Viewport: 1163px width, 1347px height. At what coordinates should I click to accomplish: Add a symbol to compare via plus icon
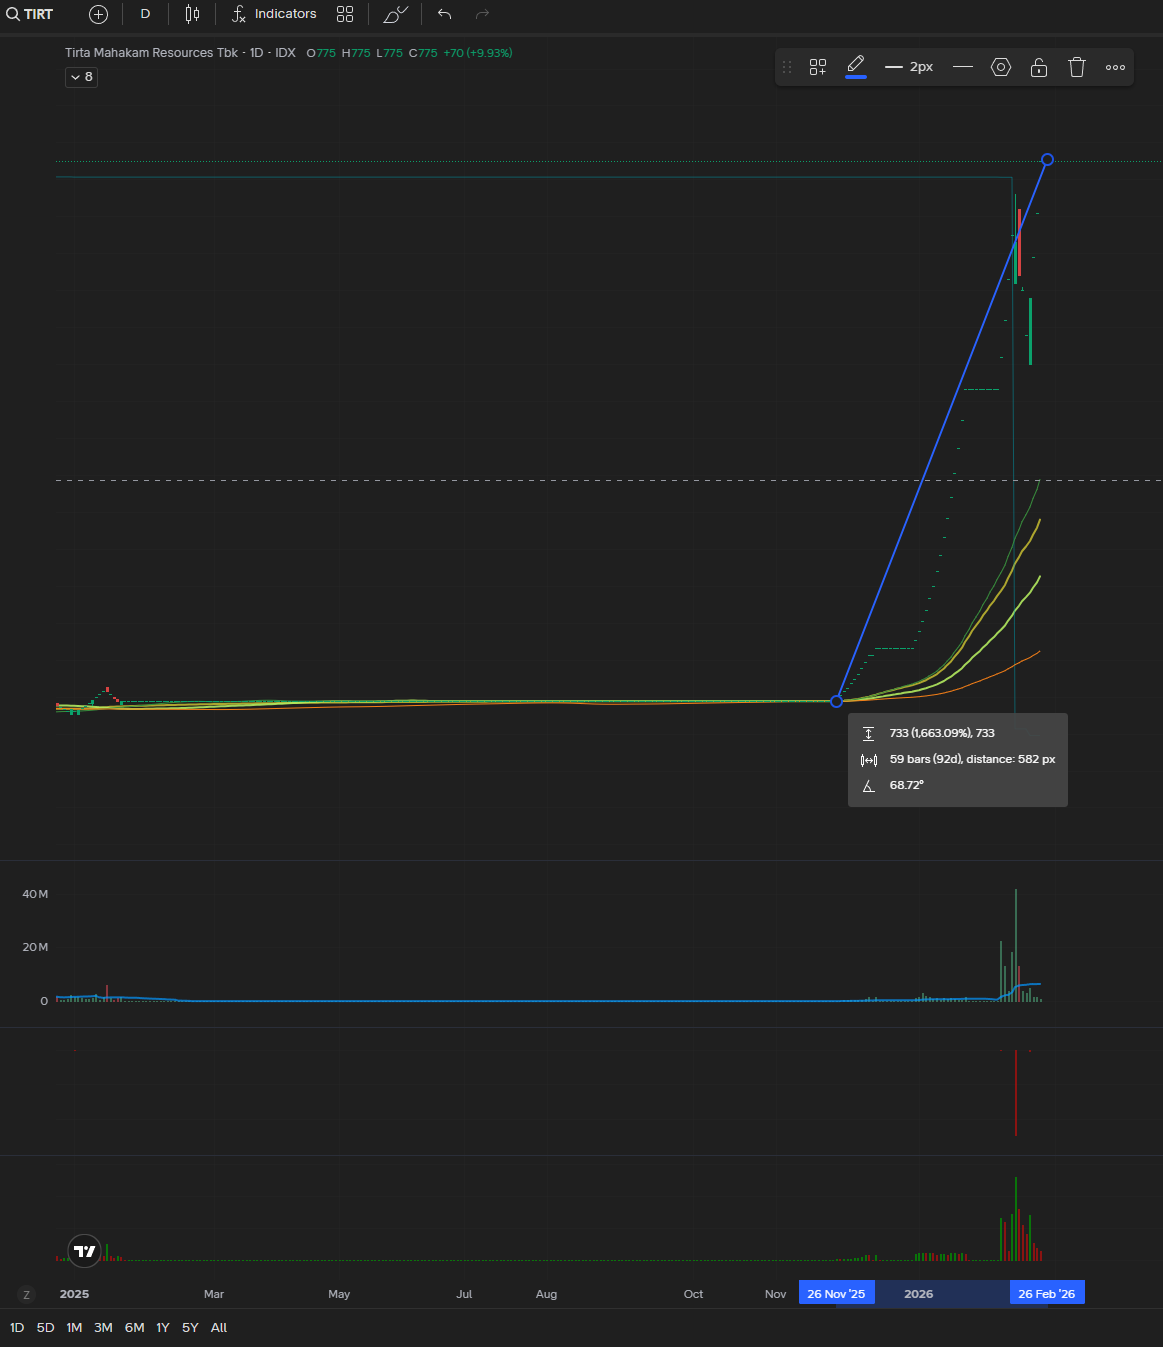click(98, 14)
